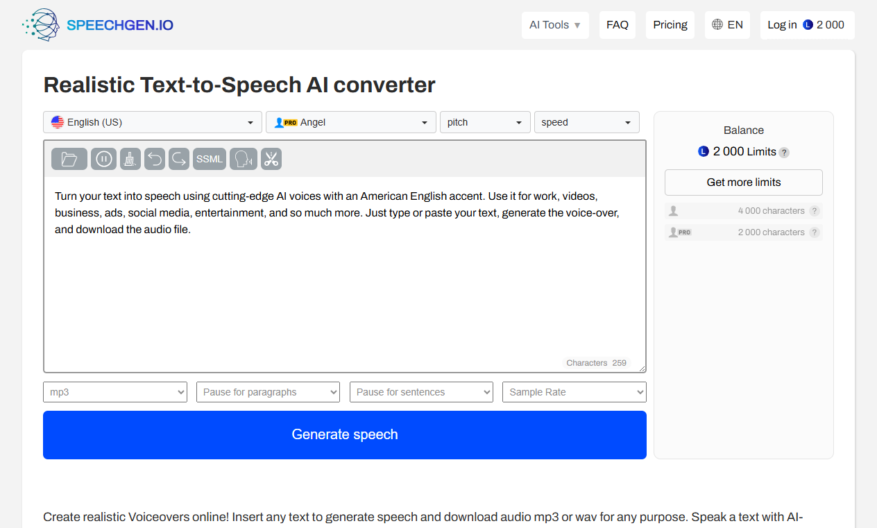Open the SSML tags tool
The image size is (877, 528).
209,159
